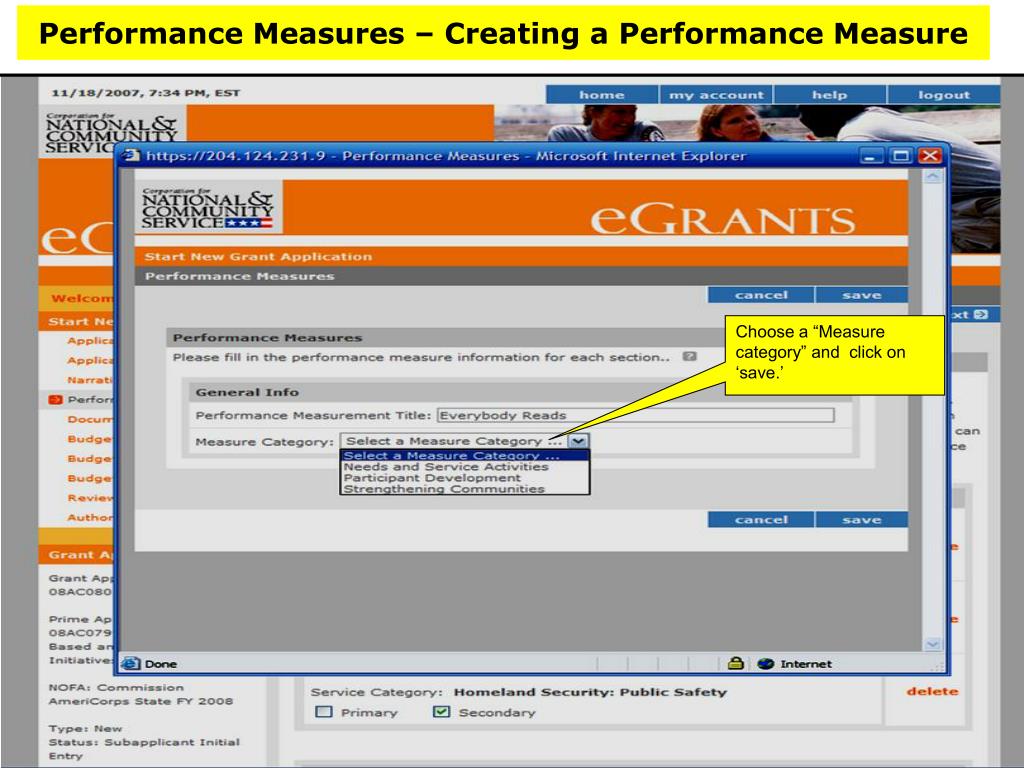Click the National & Community Service logo in popup
Screen dimensions: 1024x768
208,209
